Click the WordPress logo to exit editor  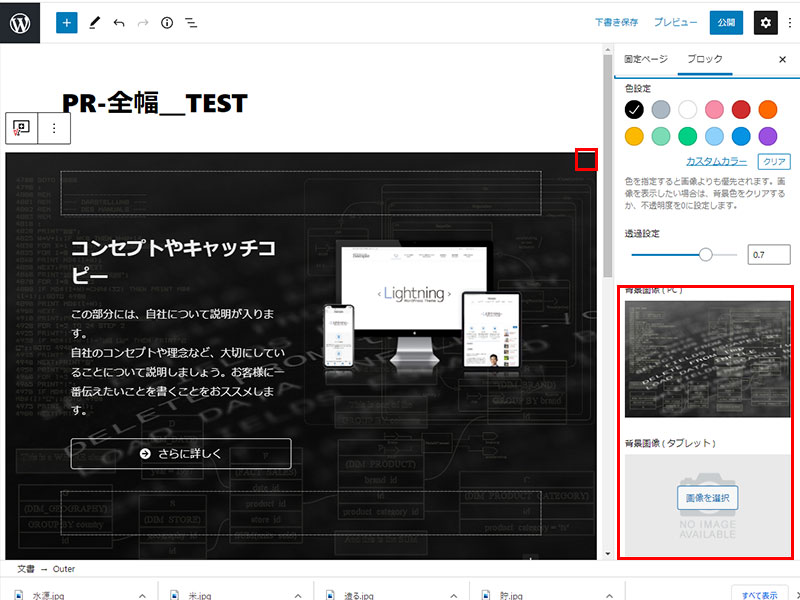point(20,22)
